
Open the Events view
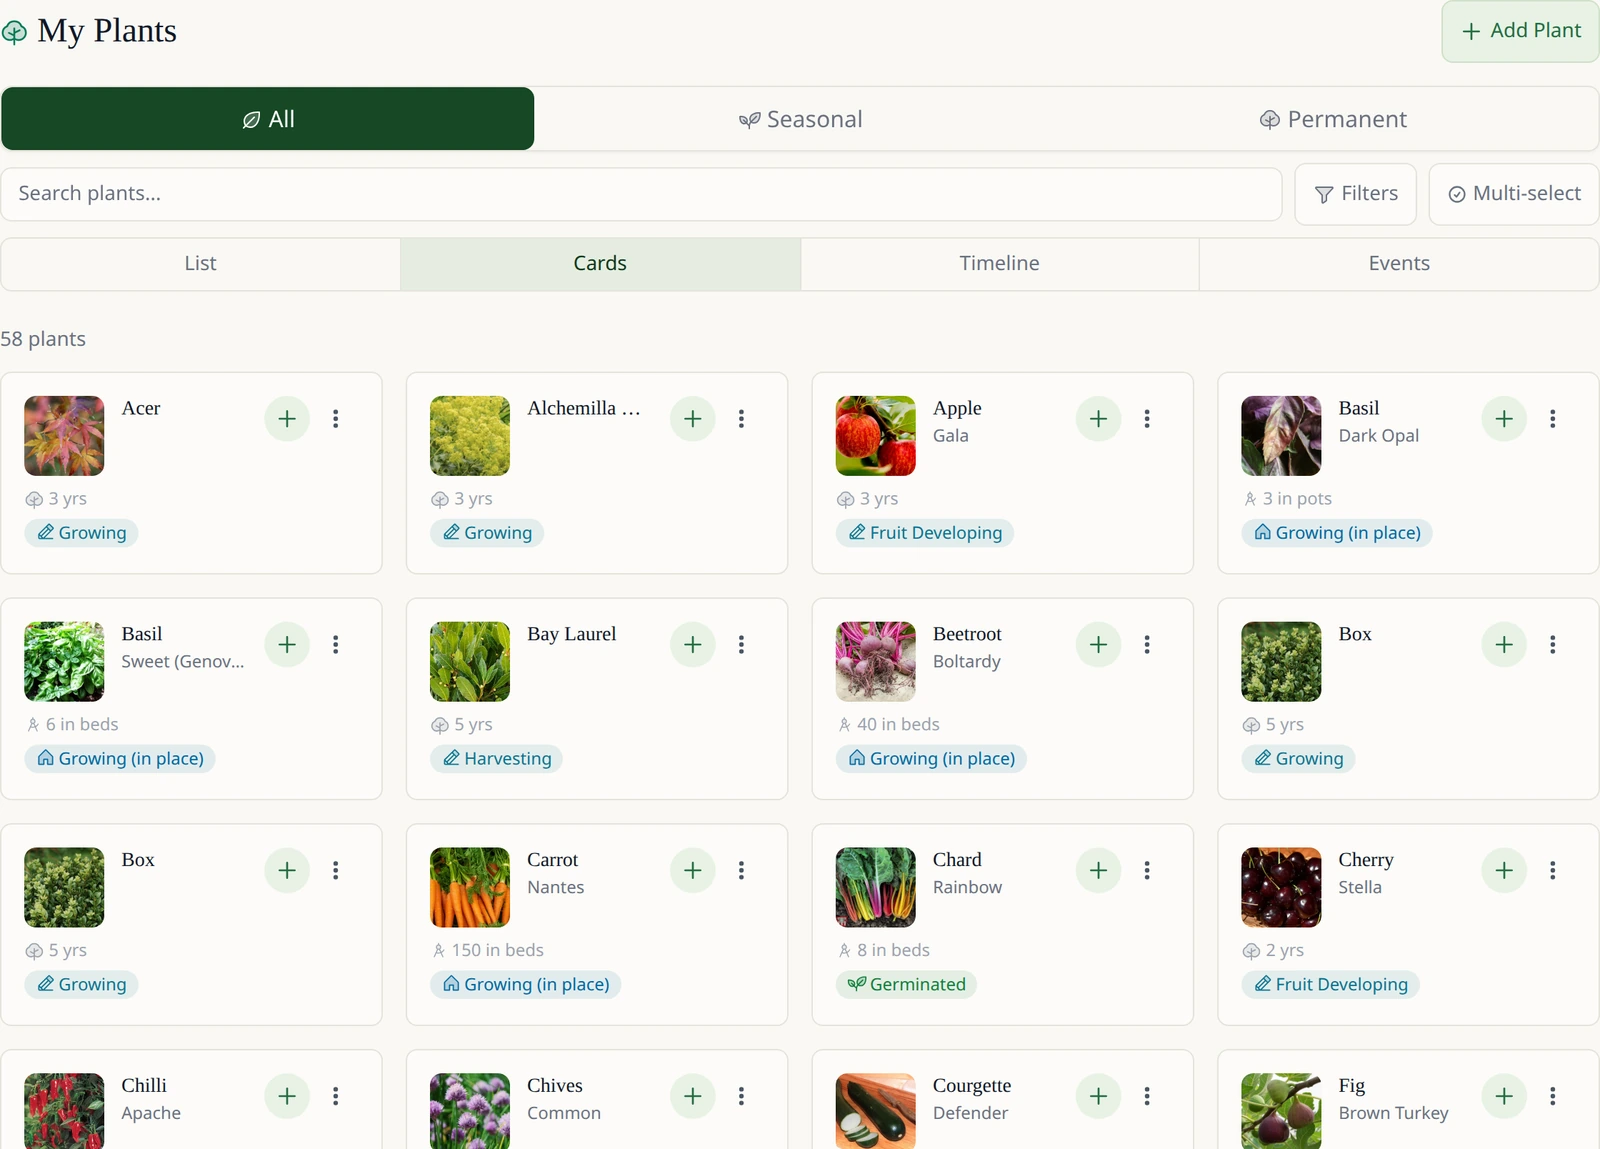(x=1399, y=264)
